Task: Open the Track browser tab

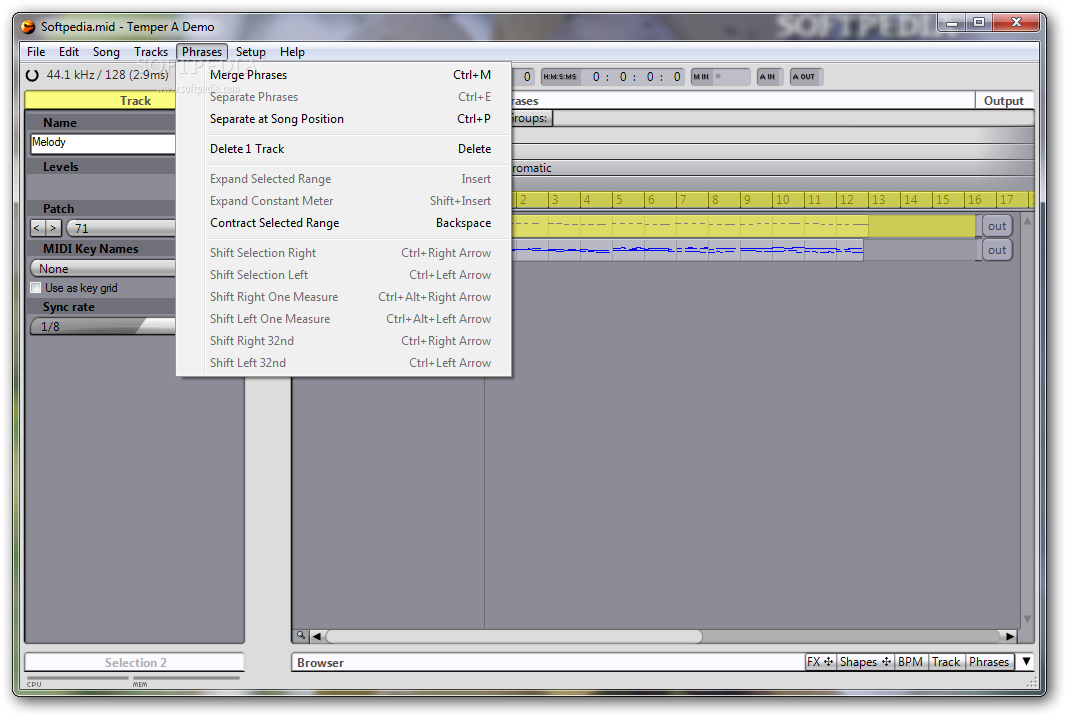Action: click(946, 662)
